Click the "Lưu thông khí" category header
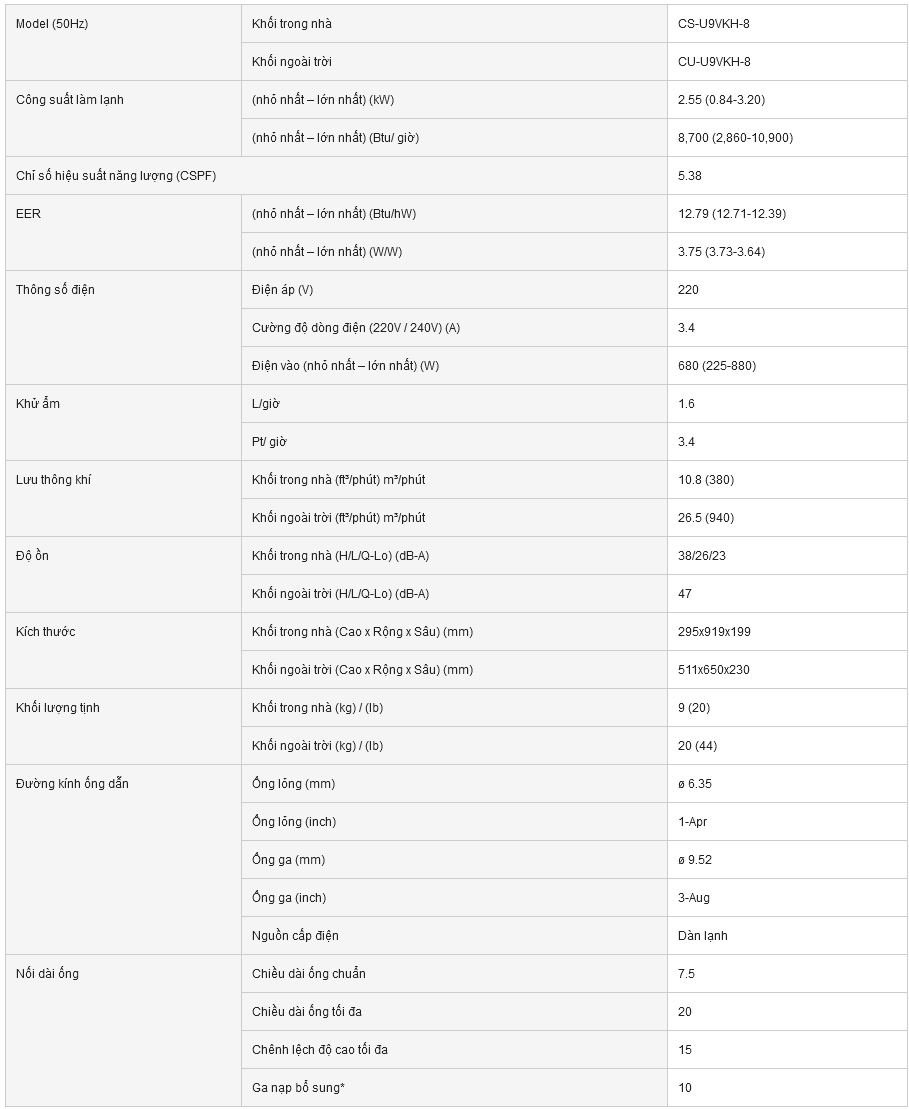Viewport: 909px width, 1109px height. point(53,480)
